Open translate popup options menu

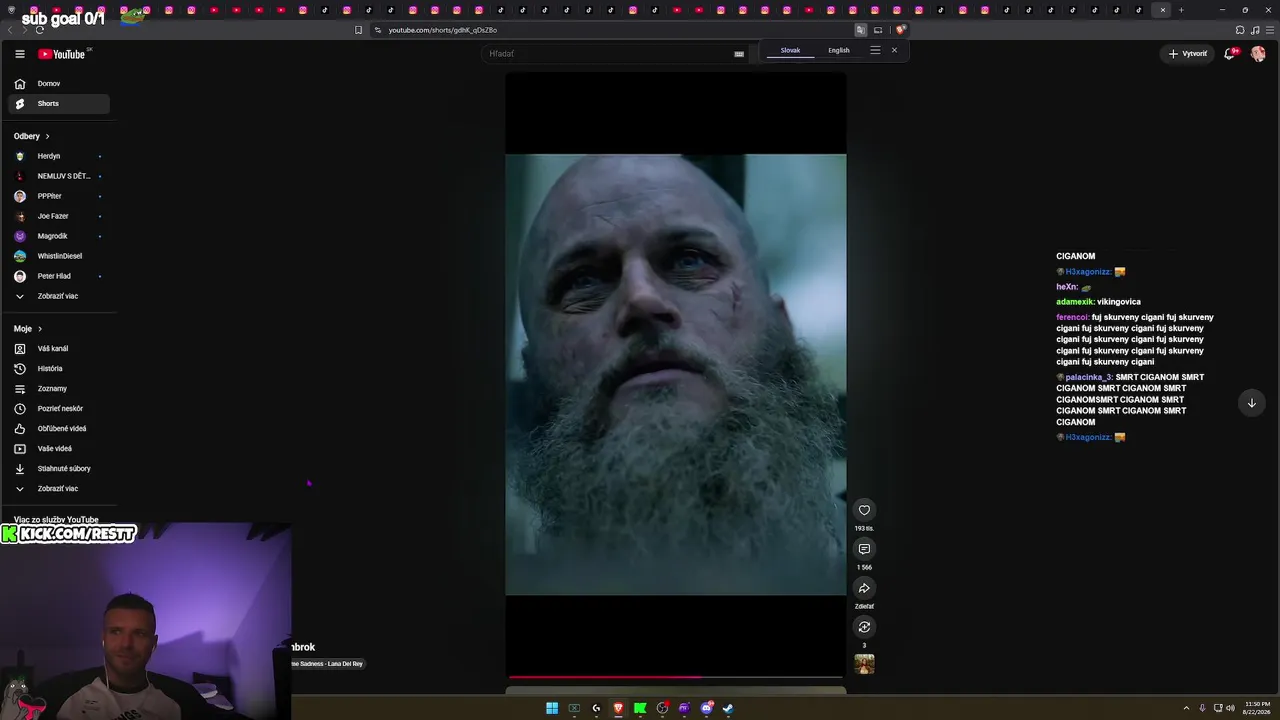(875, 50)
